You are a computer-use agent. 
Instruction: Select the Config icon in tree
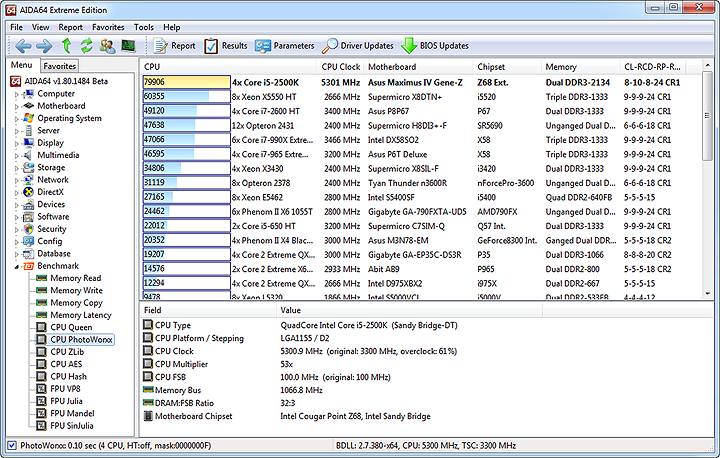(x=28, y=241)
